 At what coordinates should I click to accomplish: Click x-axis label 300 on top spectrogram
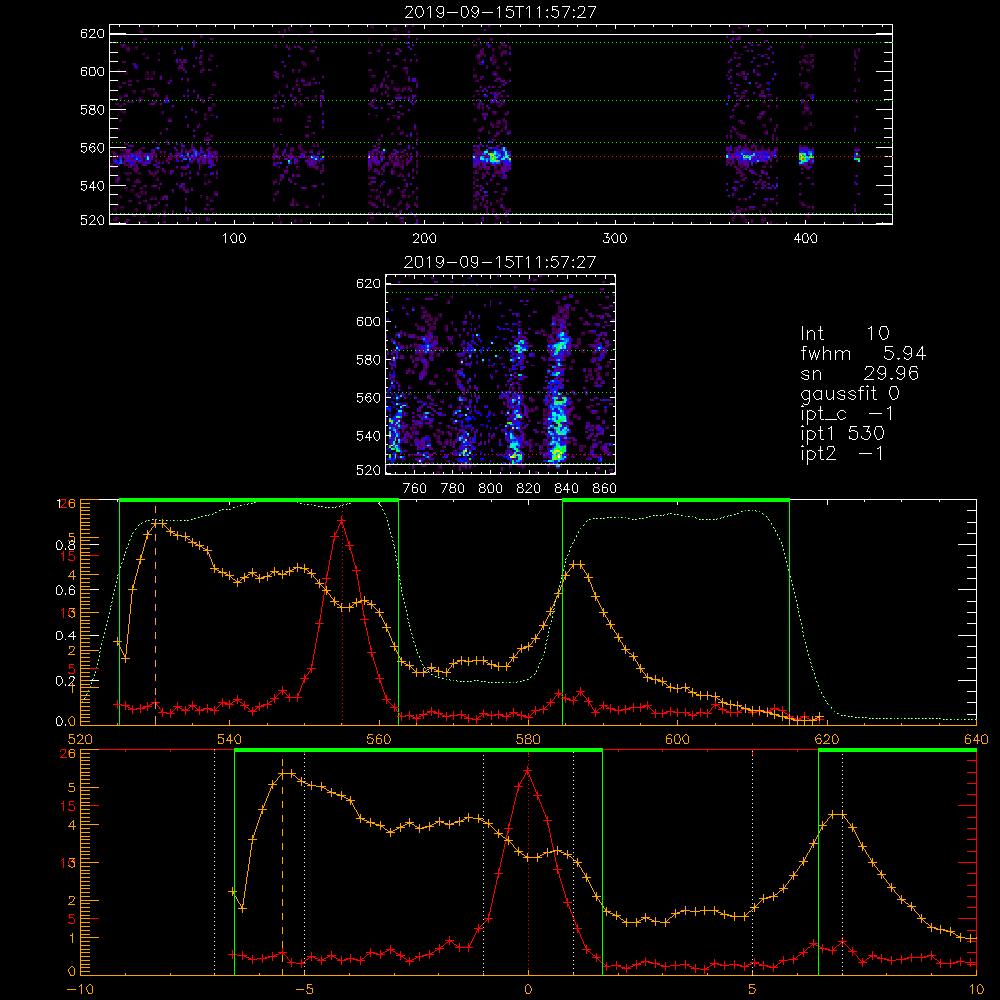(615, 239)
